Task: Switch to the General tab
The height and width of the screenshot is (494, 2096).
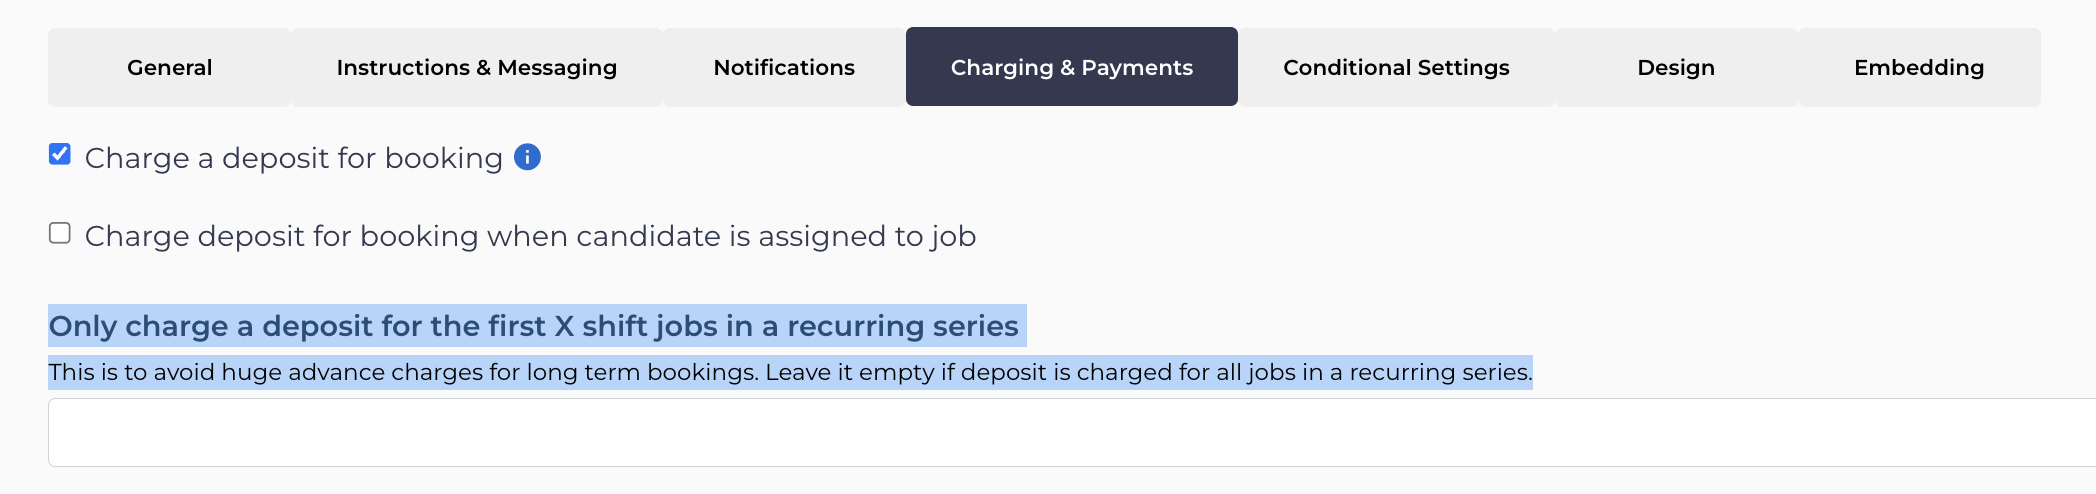Action: tap(169, 67)
